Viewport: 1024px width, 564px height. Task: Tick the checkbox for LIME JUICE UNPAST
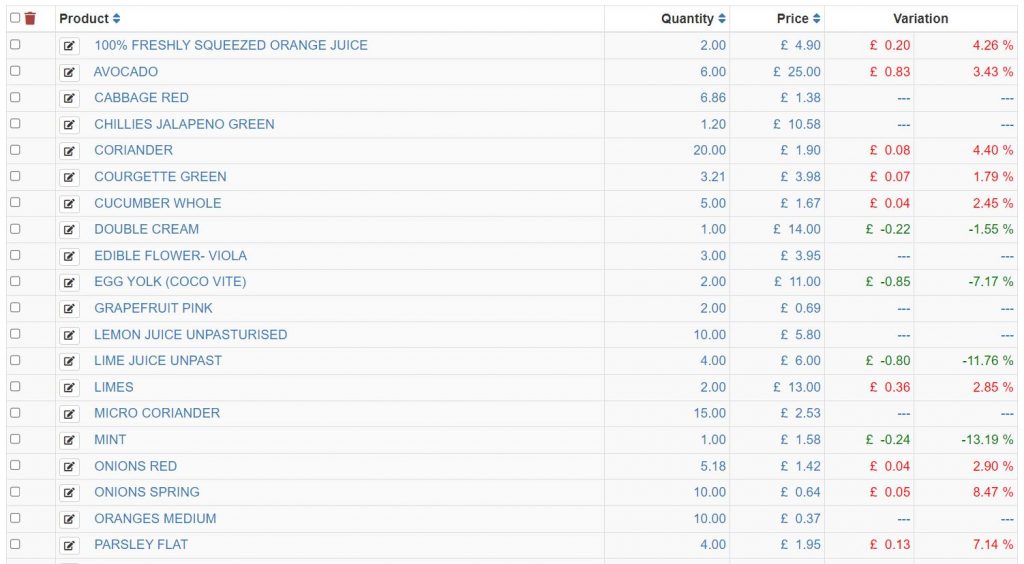point(15,360)
